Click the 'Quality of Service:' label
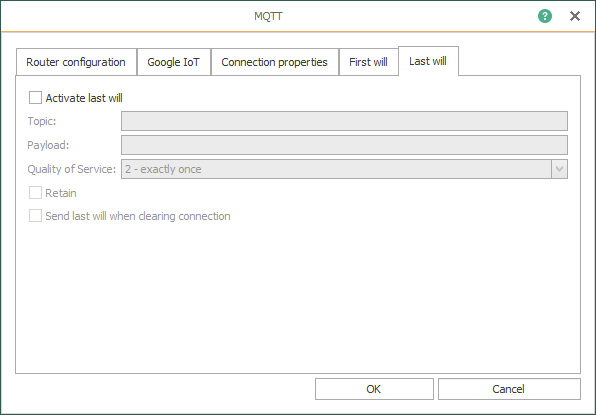Screen dimensions: 596x415 click(71, 169)
